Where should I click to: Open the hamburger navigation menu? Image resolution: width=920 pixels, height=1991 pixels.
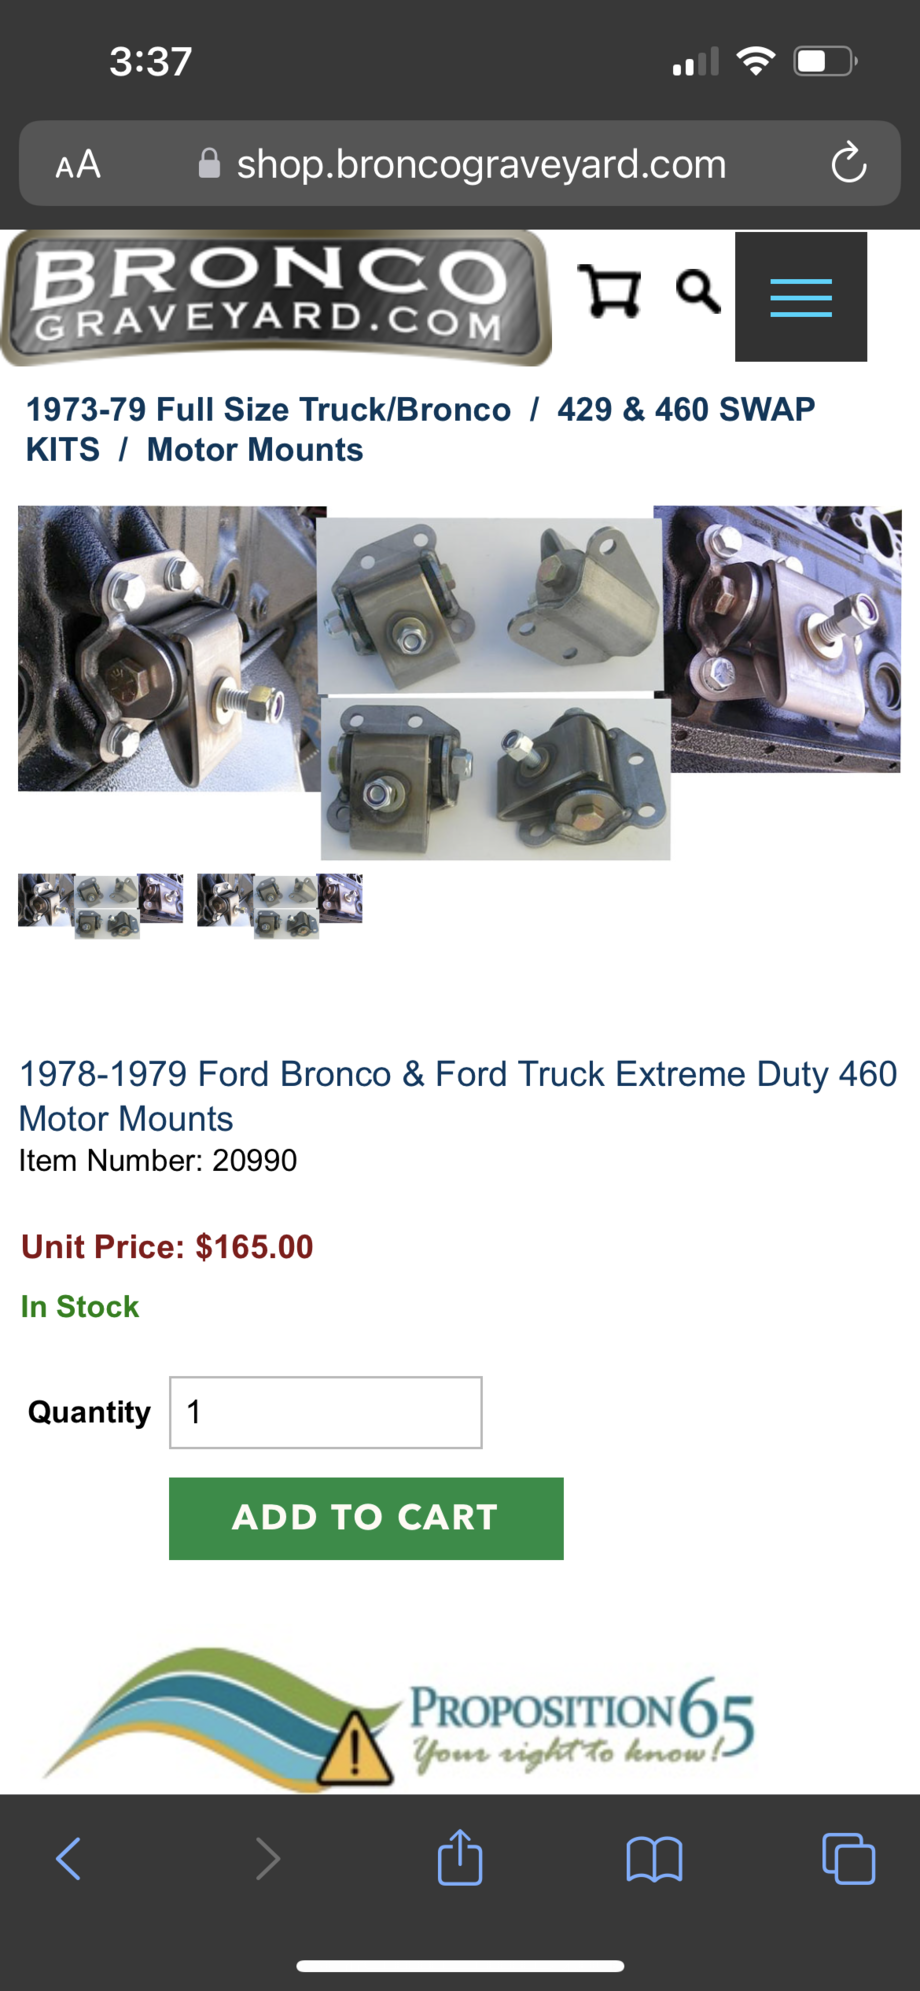click(800, 296)
